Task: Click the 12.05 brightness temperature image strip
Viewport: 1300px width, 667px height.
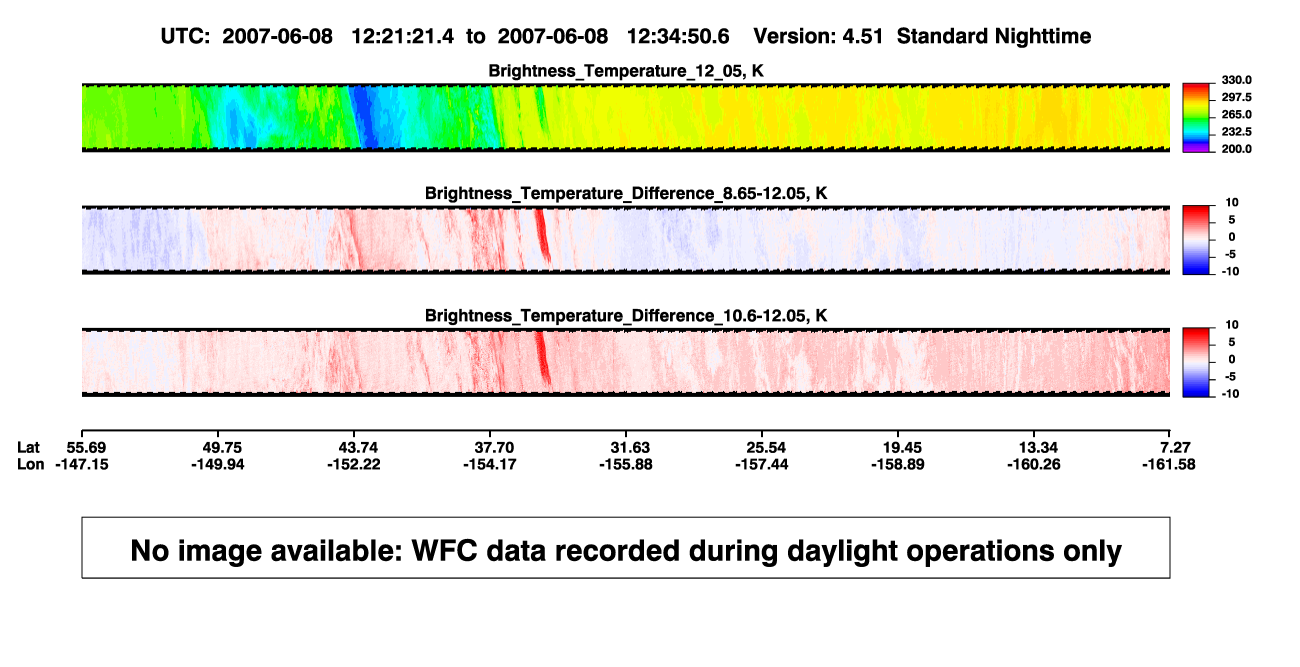Action: click(625, 117)
